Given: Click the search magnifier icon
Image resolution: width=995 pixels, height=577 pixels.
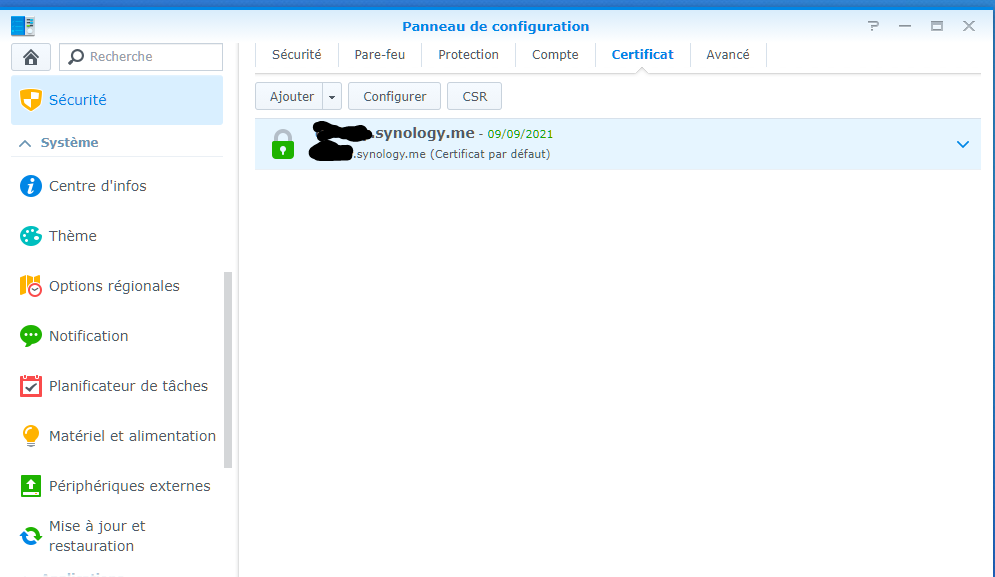Looking at the screenshot, I should click(x=76, y=56).
